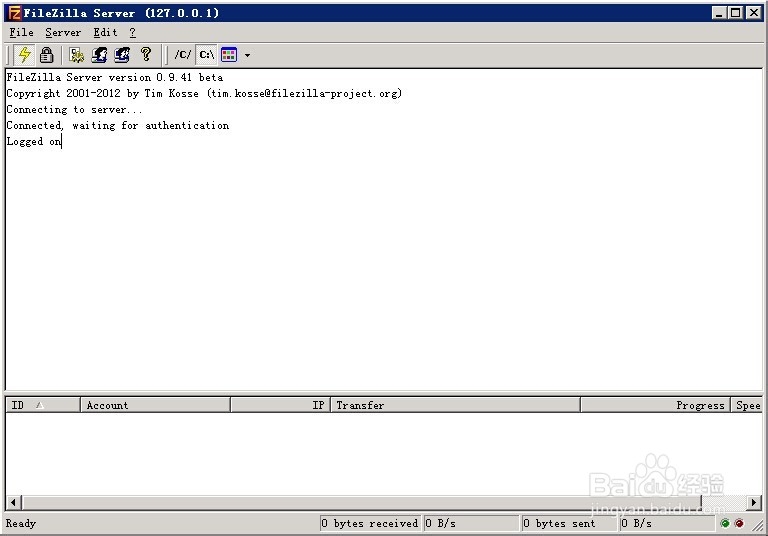768x536 pixels.
Task: Open the File menu
Action: 22,32
